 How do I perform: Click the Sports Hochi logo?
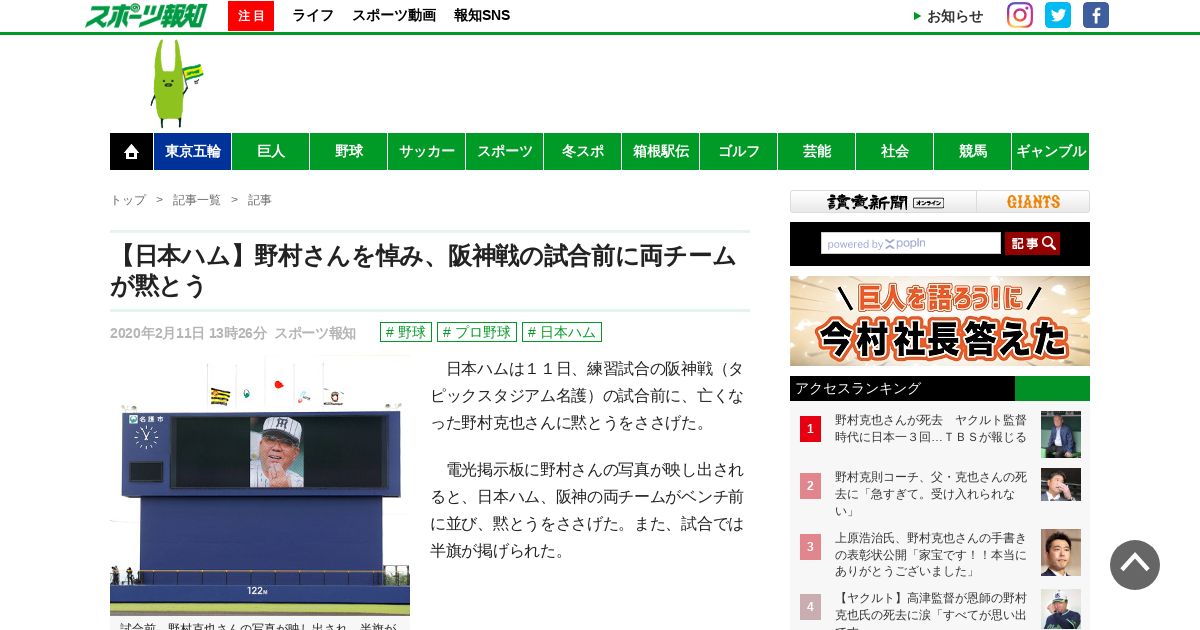pos(146,15)
